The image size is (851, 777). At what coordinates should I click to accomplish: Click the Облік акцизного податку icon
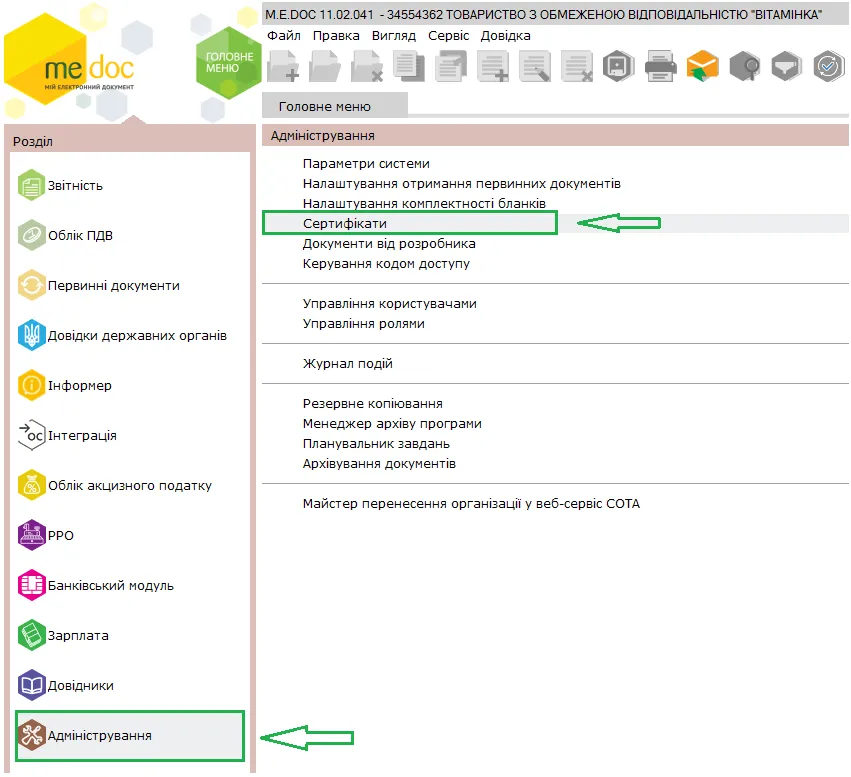pos(31,485)
